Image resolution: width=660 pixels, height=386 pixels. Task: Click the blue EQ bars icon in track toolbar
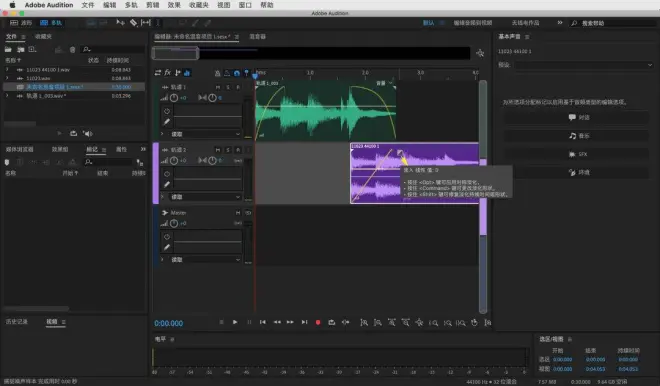[x=187, y=73]
